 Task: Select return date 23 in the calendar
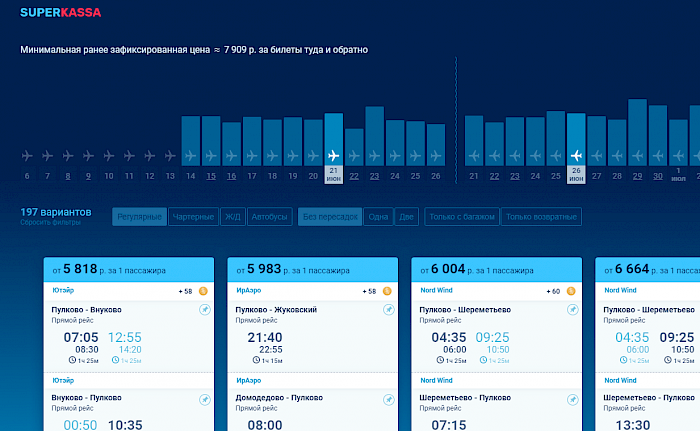point(515,176)
